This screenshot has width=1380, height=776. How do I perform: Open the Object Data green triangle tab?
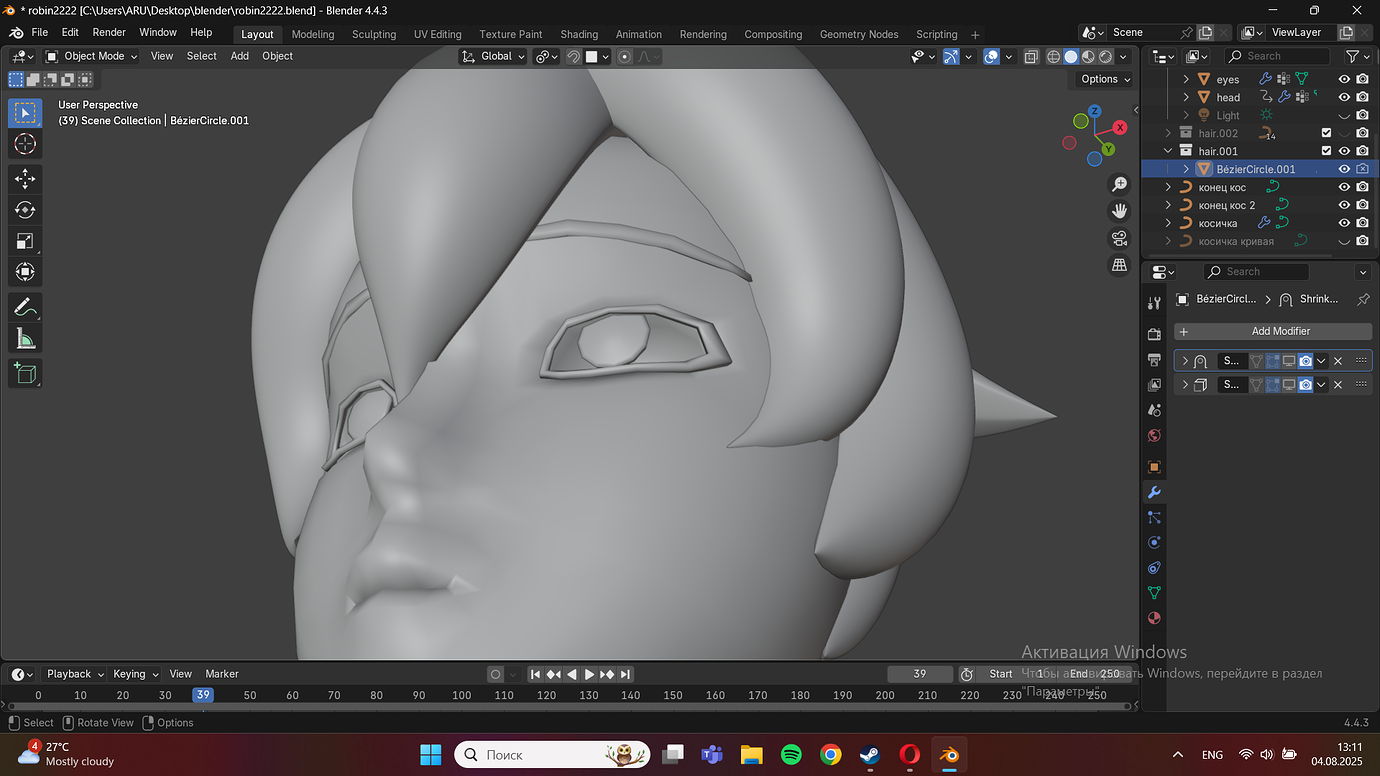point(1154,592)
